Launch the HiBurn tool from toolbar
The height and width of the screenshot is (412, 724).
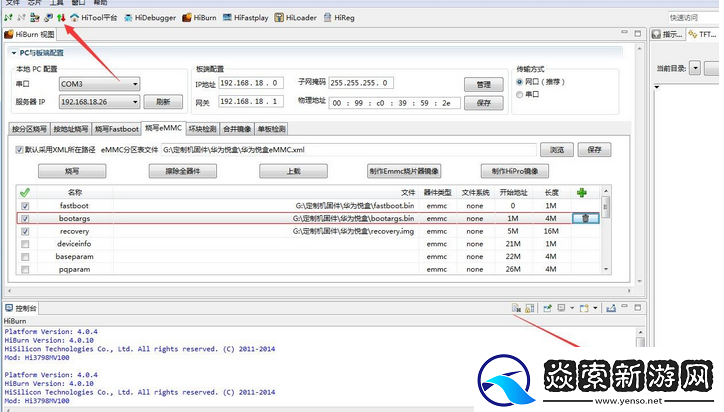199,18
